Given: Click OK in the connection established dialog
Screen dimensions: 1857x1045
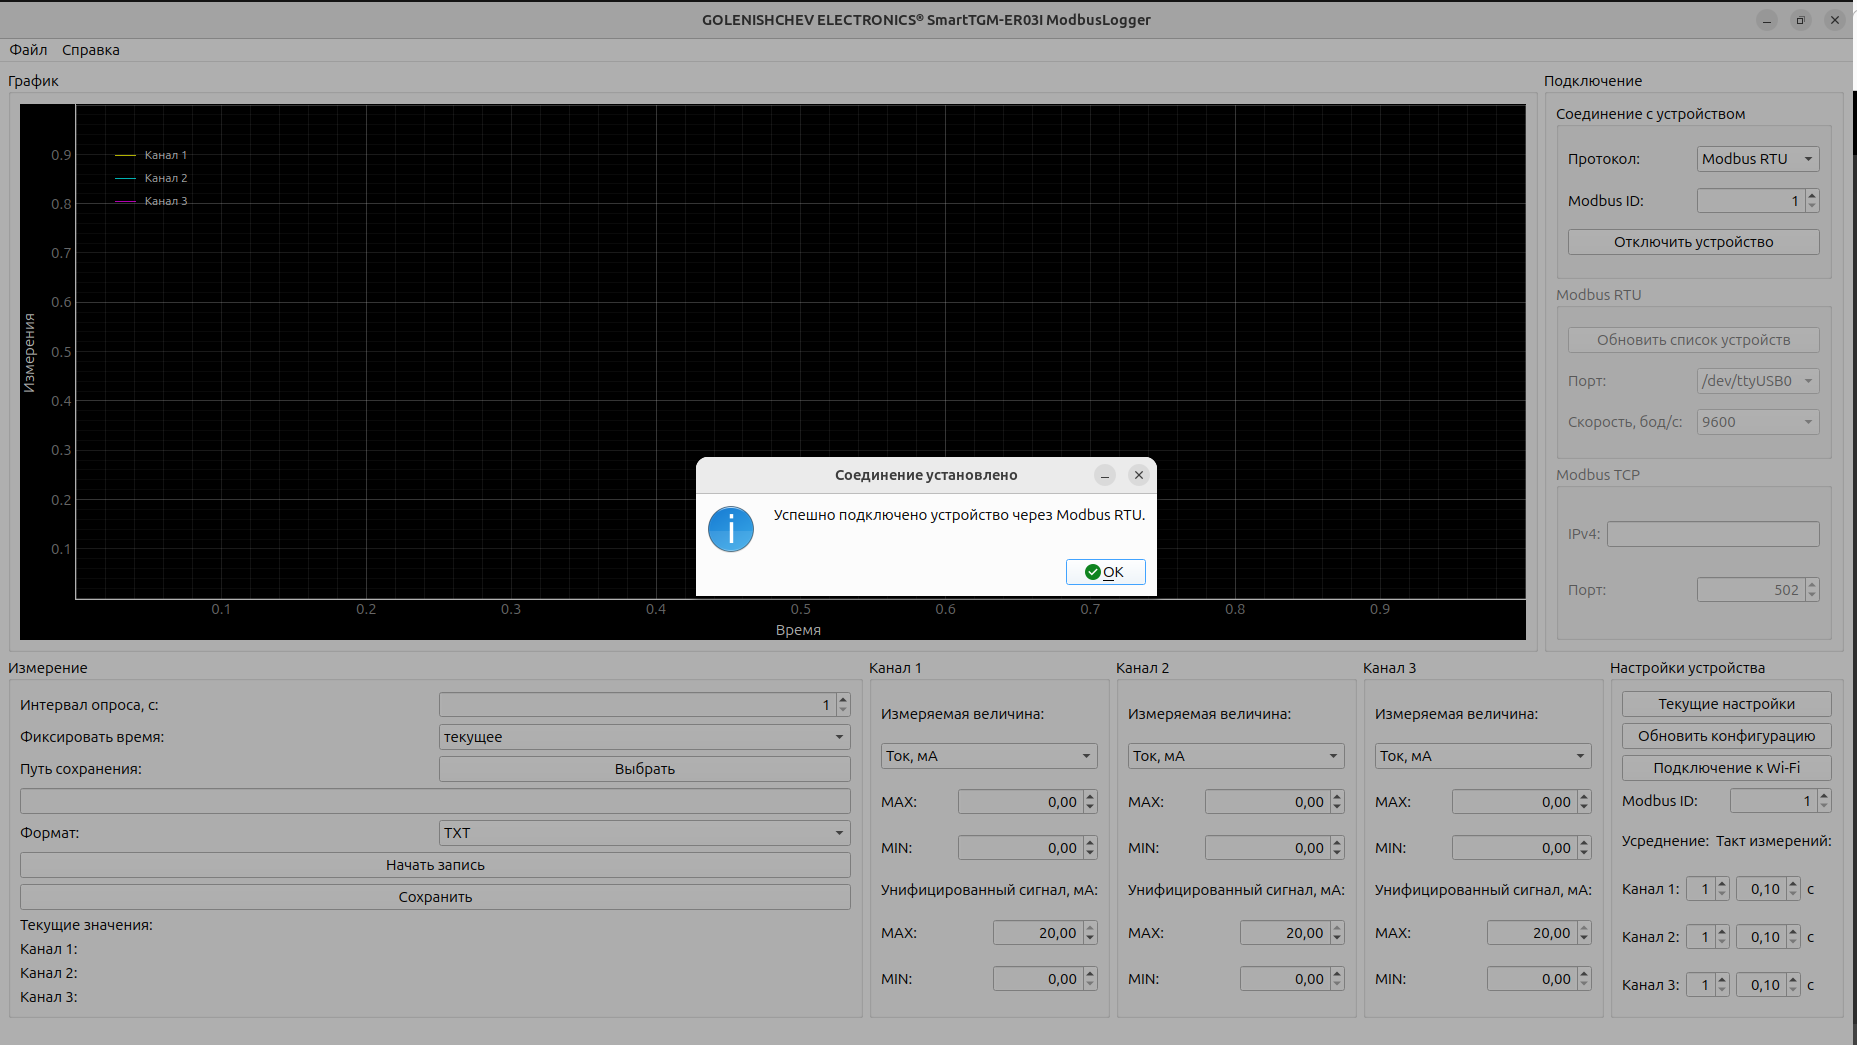Looking at the screenshot, I should (x=1105, y=572).
